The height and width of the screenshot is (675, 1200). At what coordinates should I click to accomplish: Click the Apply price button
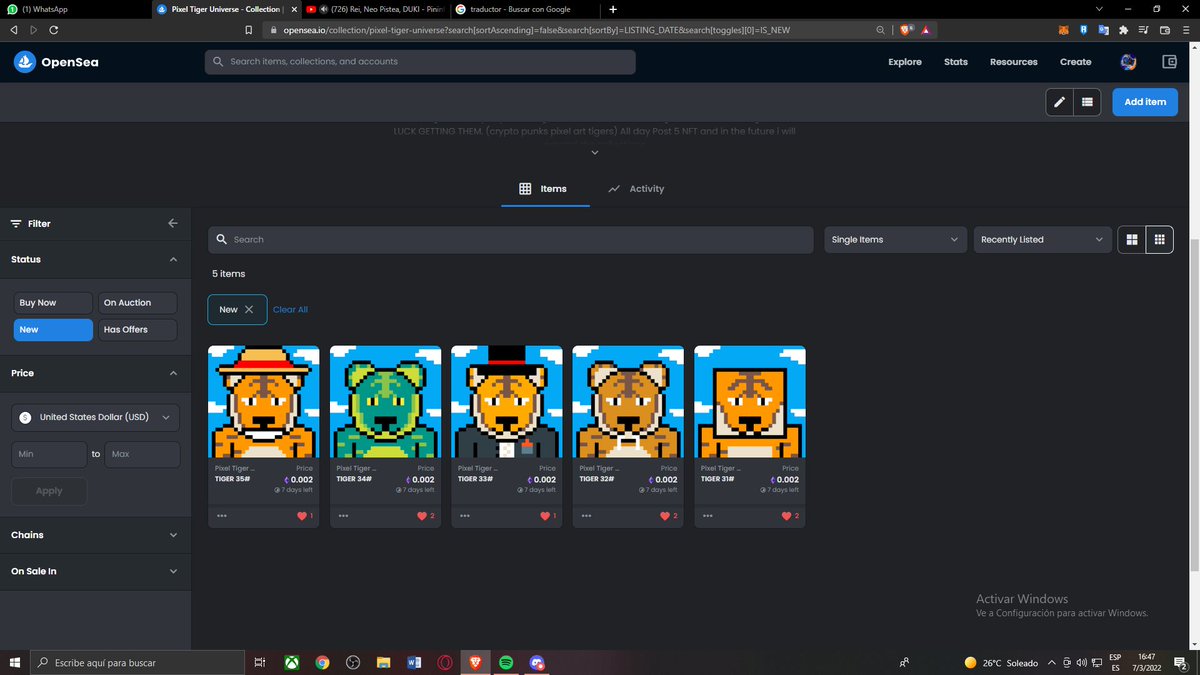[49, 491]
